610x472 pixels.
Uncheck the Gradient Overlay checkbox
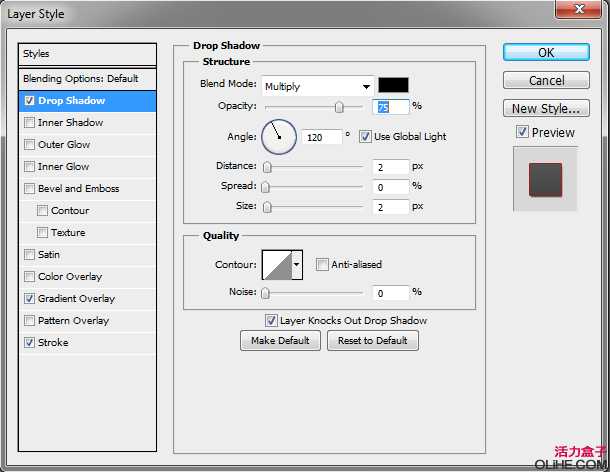[29, 299]
